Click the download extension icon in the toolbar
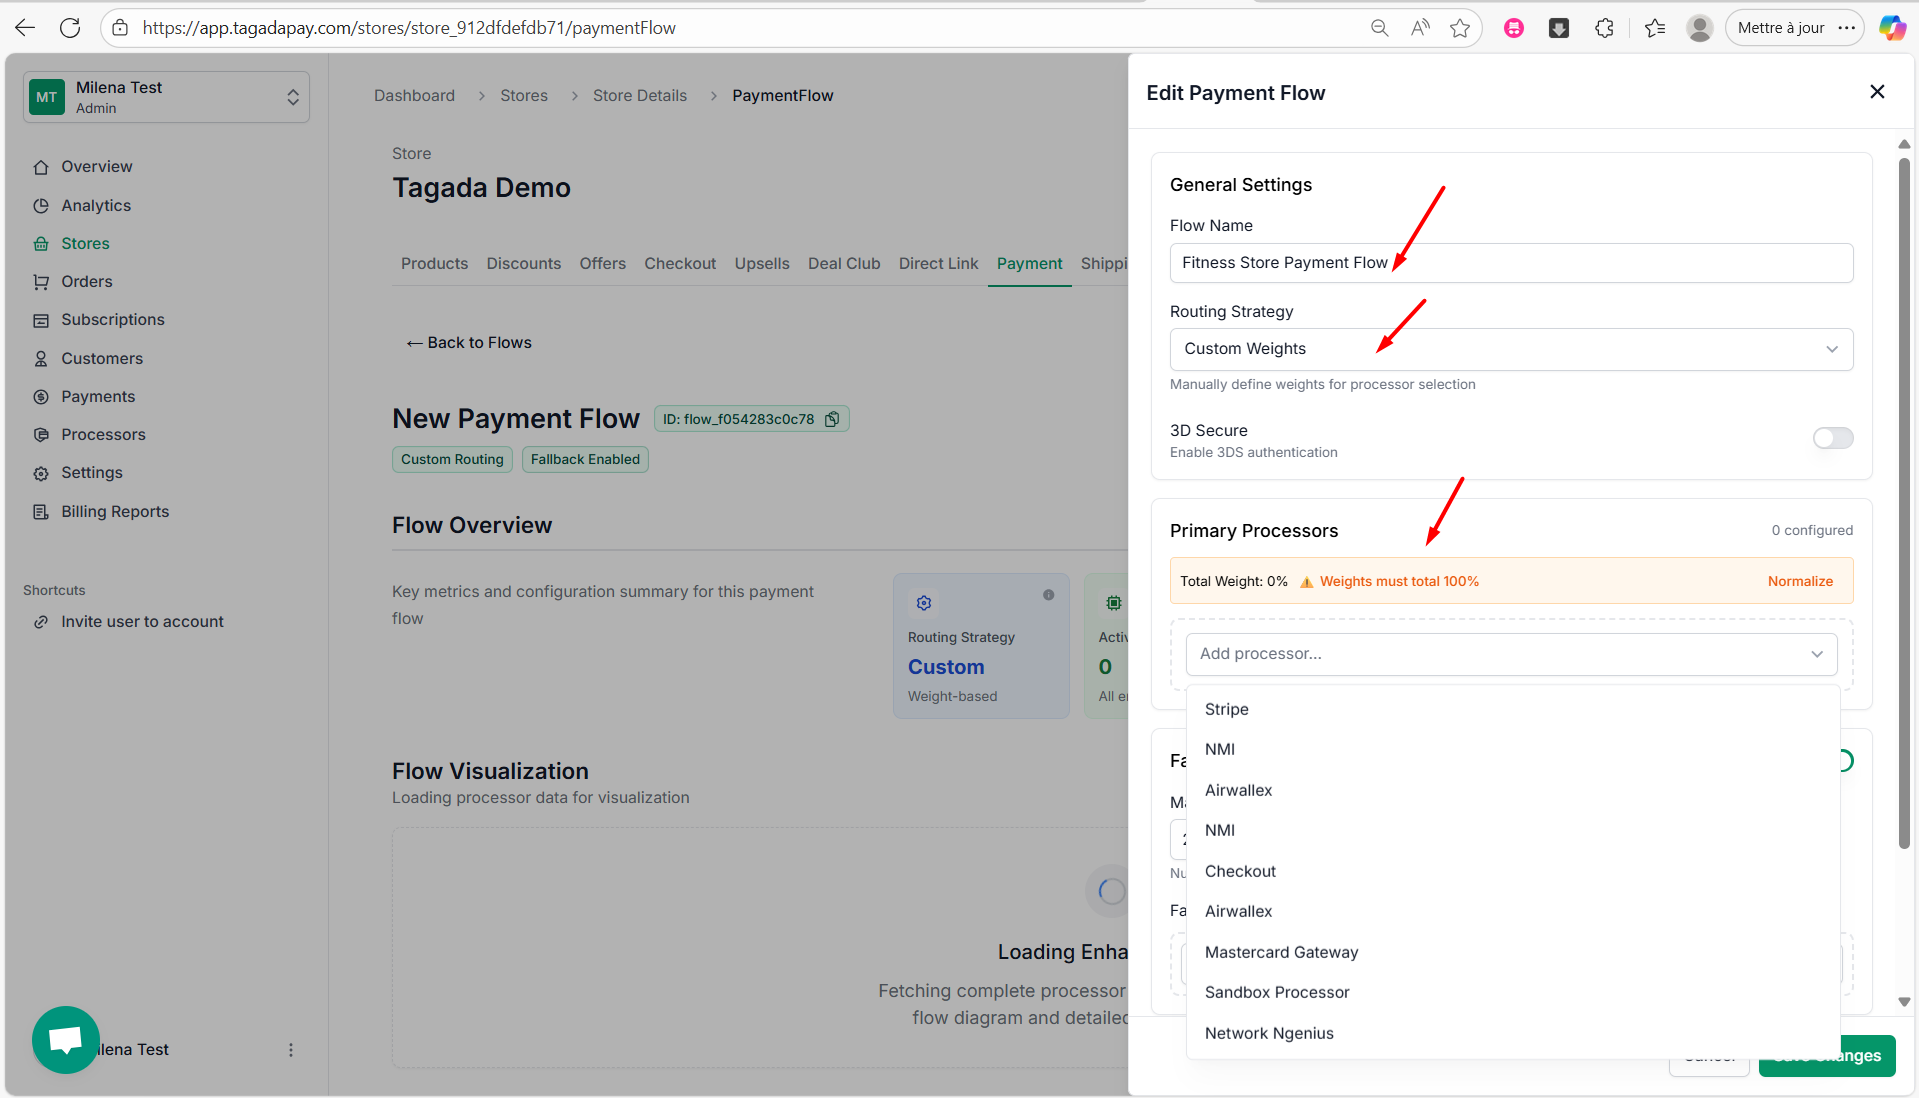 tap(1559, 28)
